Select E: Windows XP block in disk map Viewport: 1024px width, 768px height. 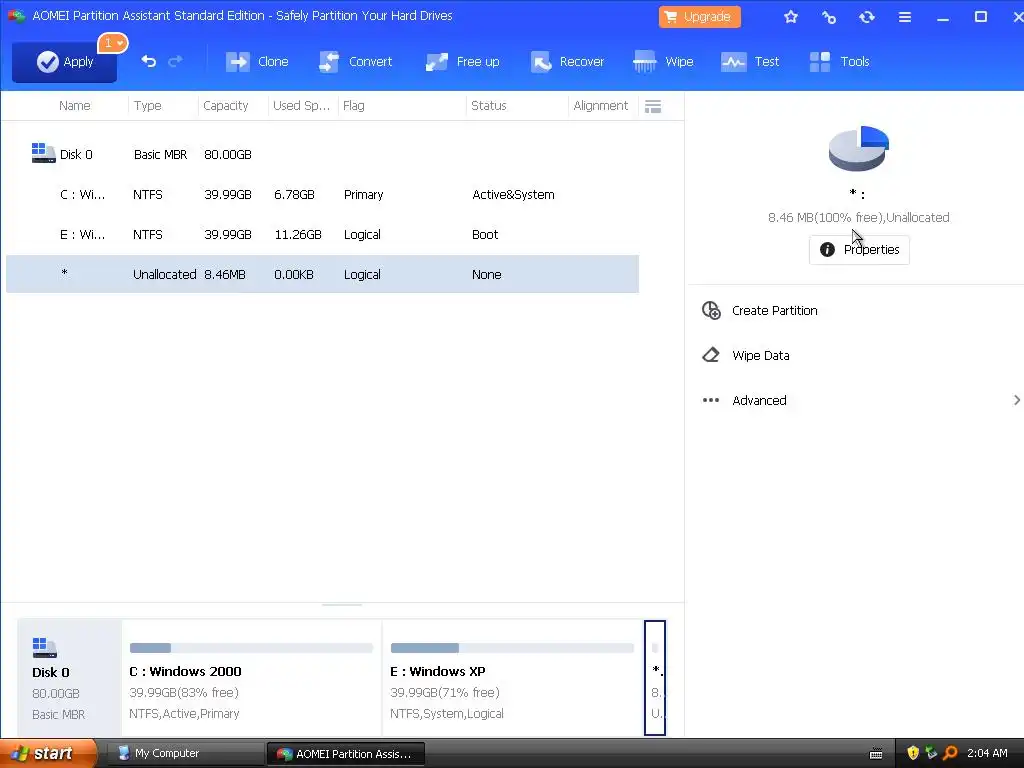point(512,677)
